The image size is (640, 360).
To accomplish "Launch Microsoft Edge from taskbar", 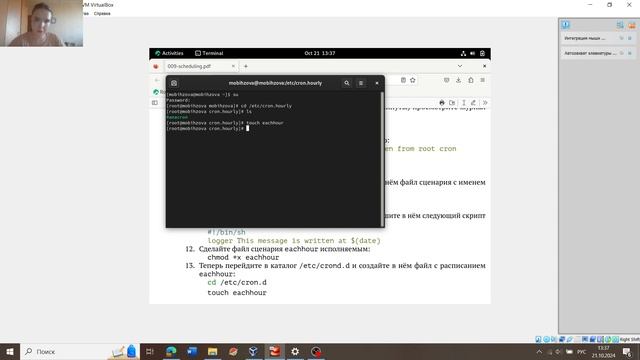I will tap(171, 351).
